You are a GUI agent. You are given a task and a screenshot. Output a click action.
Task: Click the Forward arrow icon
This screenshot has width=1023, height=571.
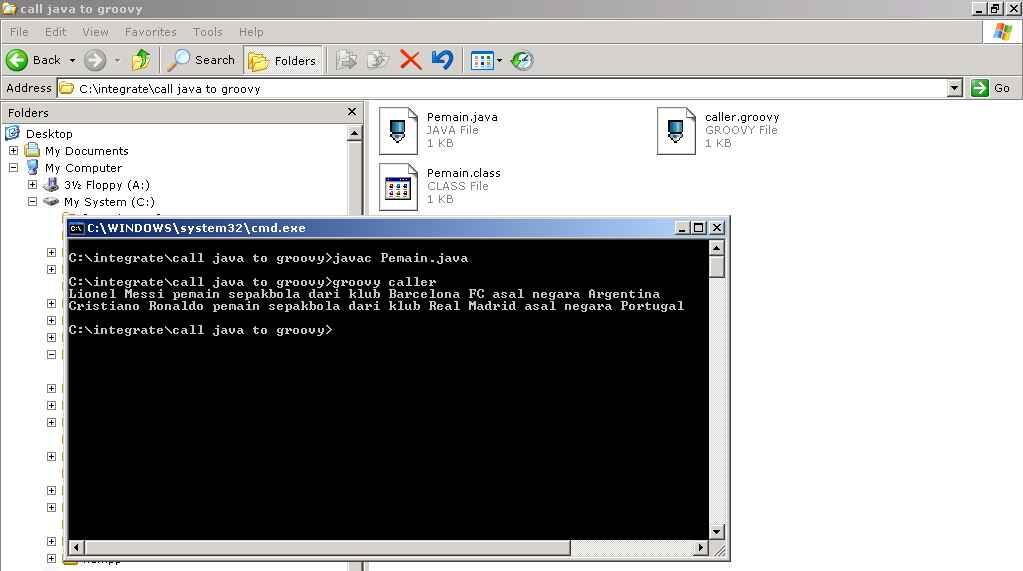tap(95, 60)
